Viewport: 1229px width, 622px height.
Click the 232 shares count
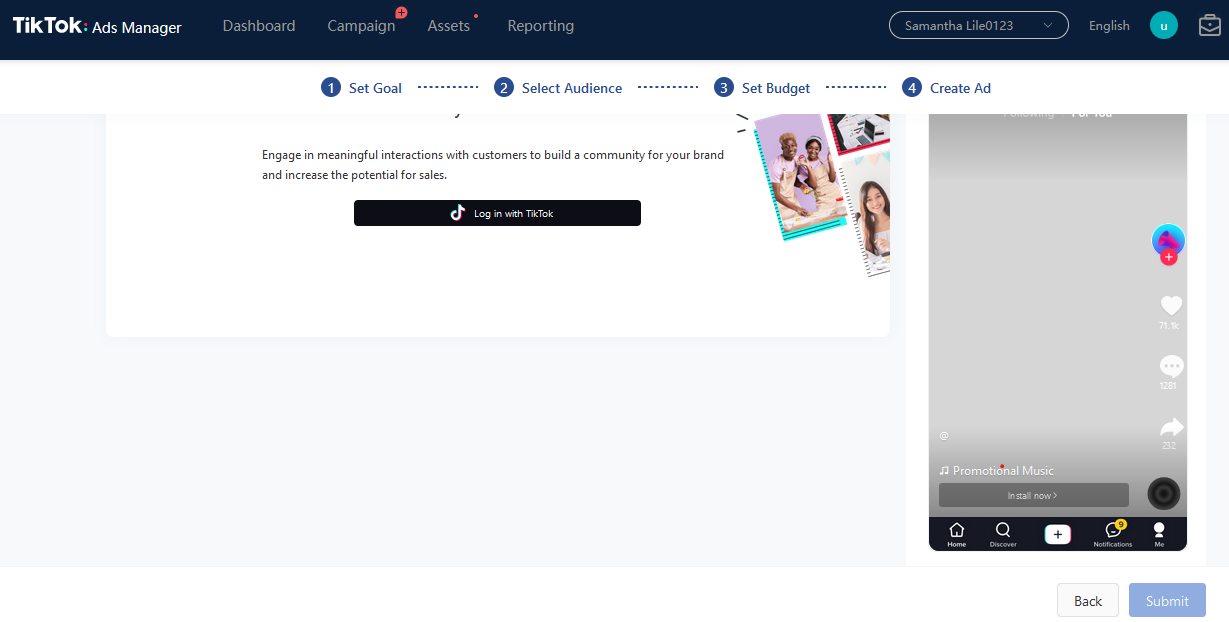[1169, 445]
